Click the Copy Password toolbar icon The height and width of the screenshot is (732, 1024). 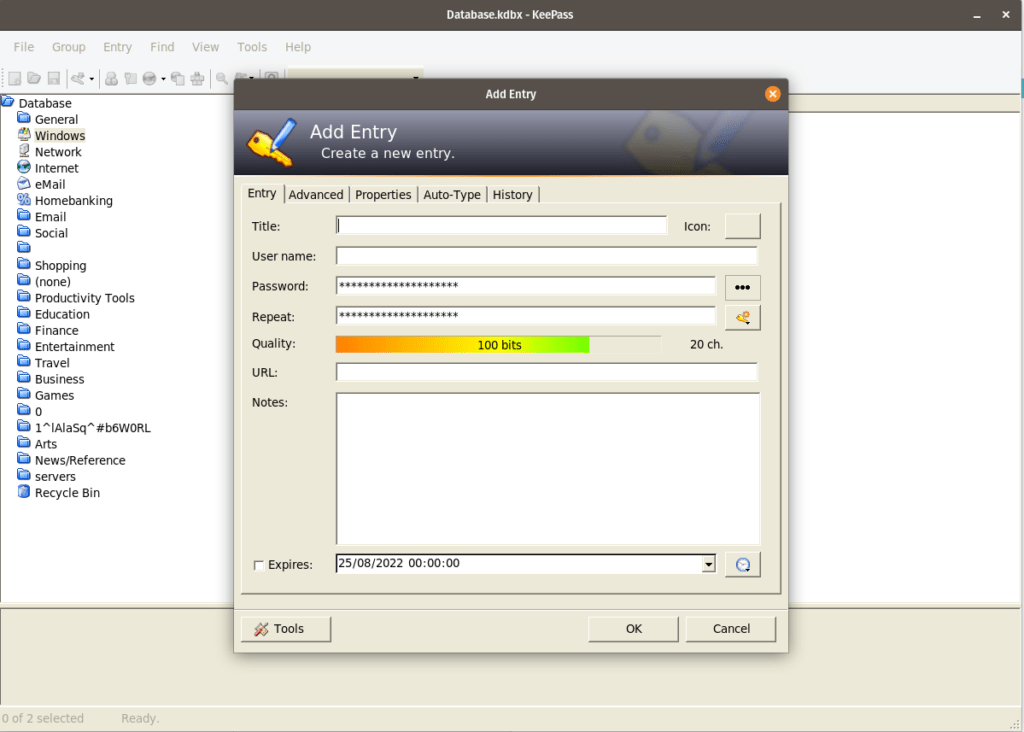coord(131,79)
